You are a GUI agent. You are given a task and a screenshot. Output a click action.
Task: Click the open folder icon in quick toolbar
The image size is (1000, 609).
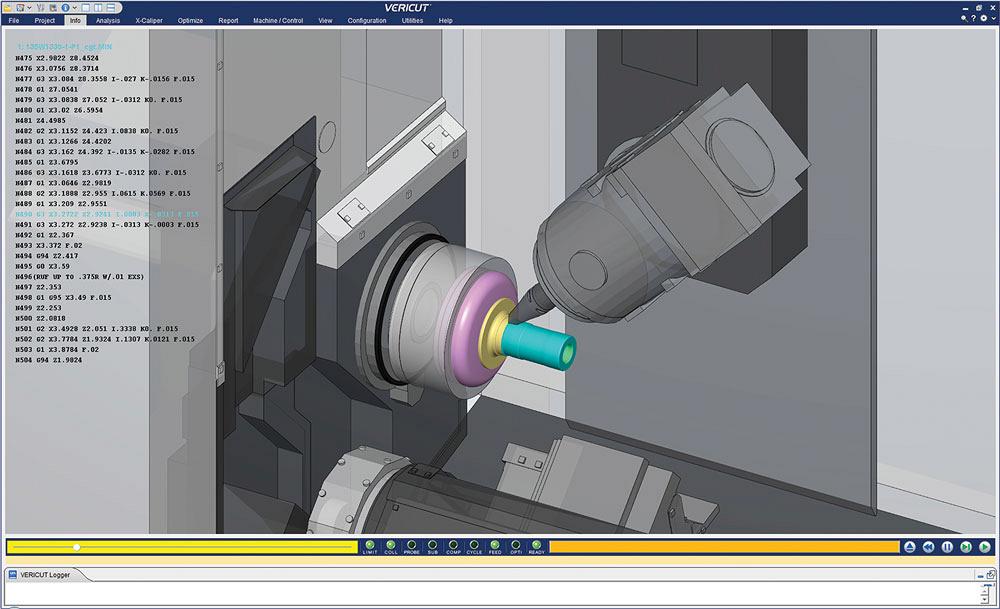click(x=9, y=7)
